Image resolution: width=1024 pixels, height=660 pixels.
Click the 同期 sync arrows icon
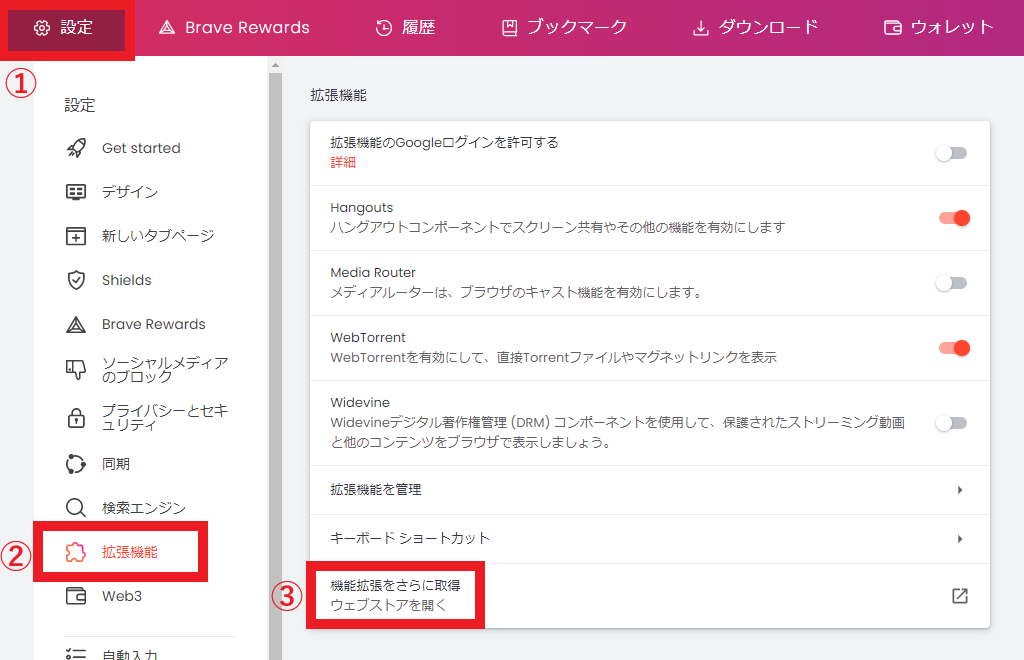point(76,464)
